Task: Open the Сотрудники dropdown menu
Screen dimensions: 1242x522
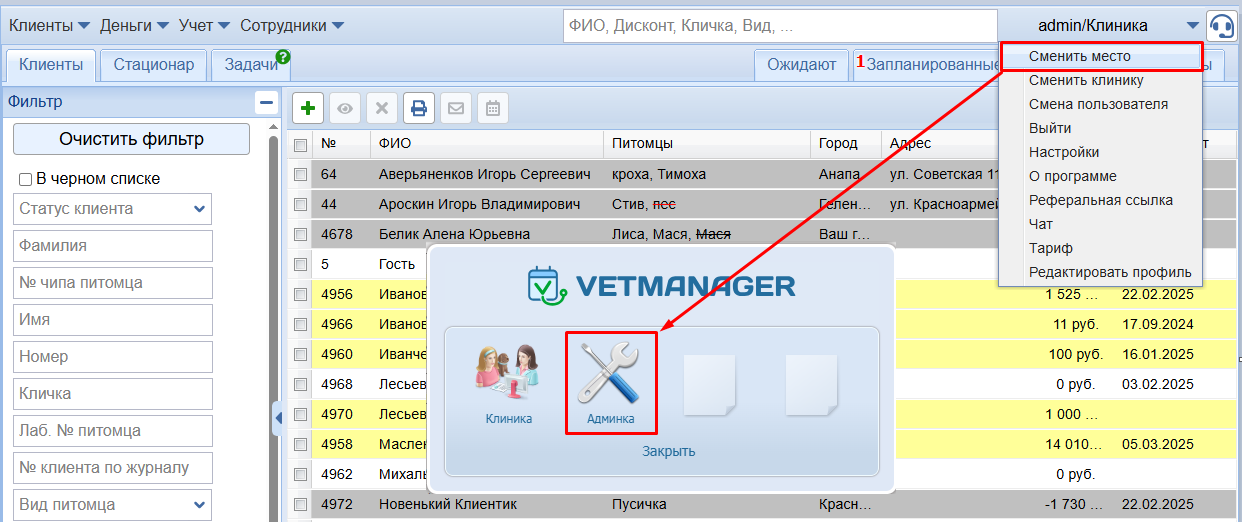Action: point(292,25)
